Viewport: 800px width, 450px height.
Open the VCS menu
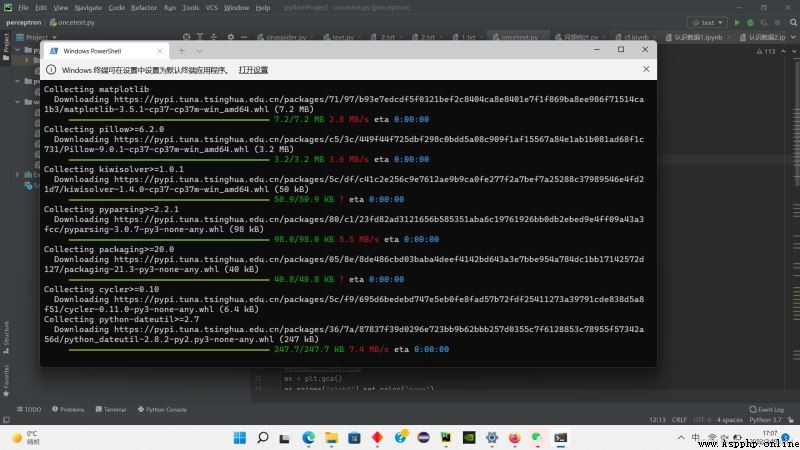click(211, 8)
